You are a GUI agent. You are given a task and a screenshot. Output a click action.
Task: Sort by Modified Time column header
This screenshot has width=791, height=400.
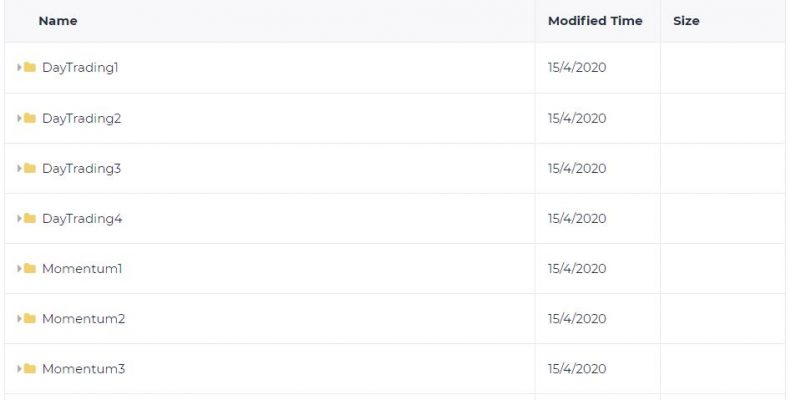pos(595,21)
